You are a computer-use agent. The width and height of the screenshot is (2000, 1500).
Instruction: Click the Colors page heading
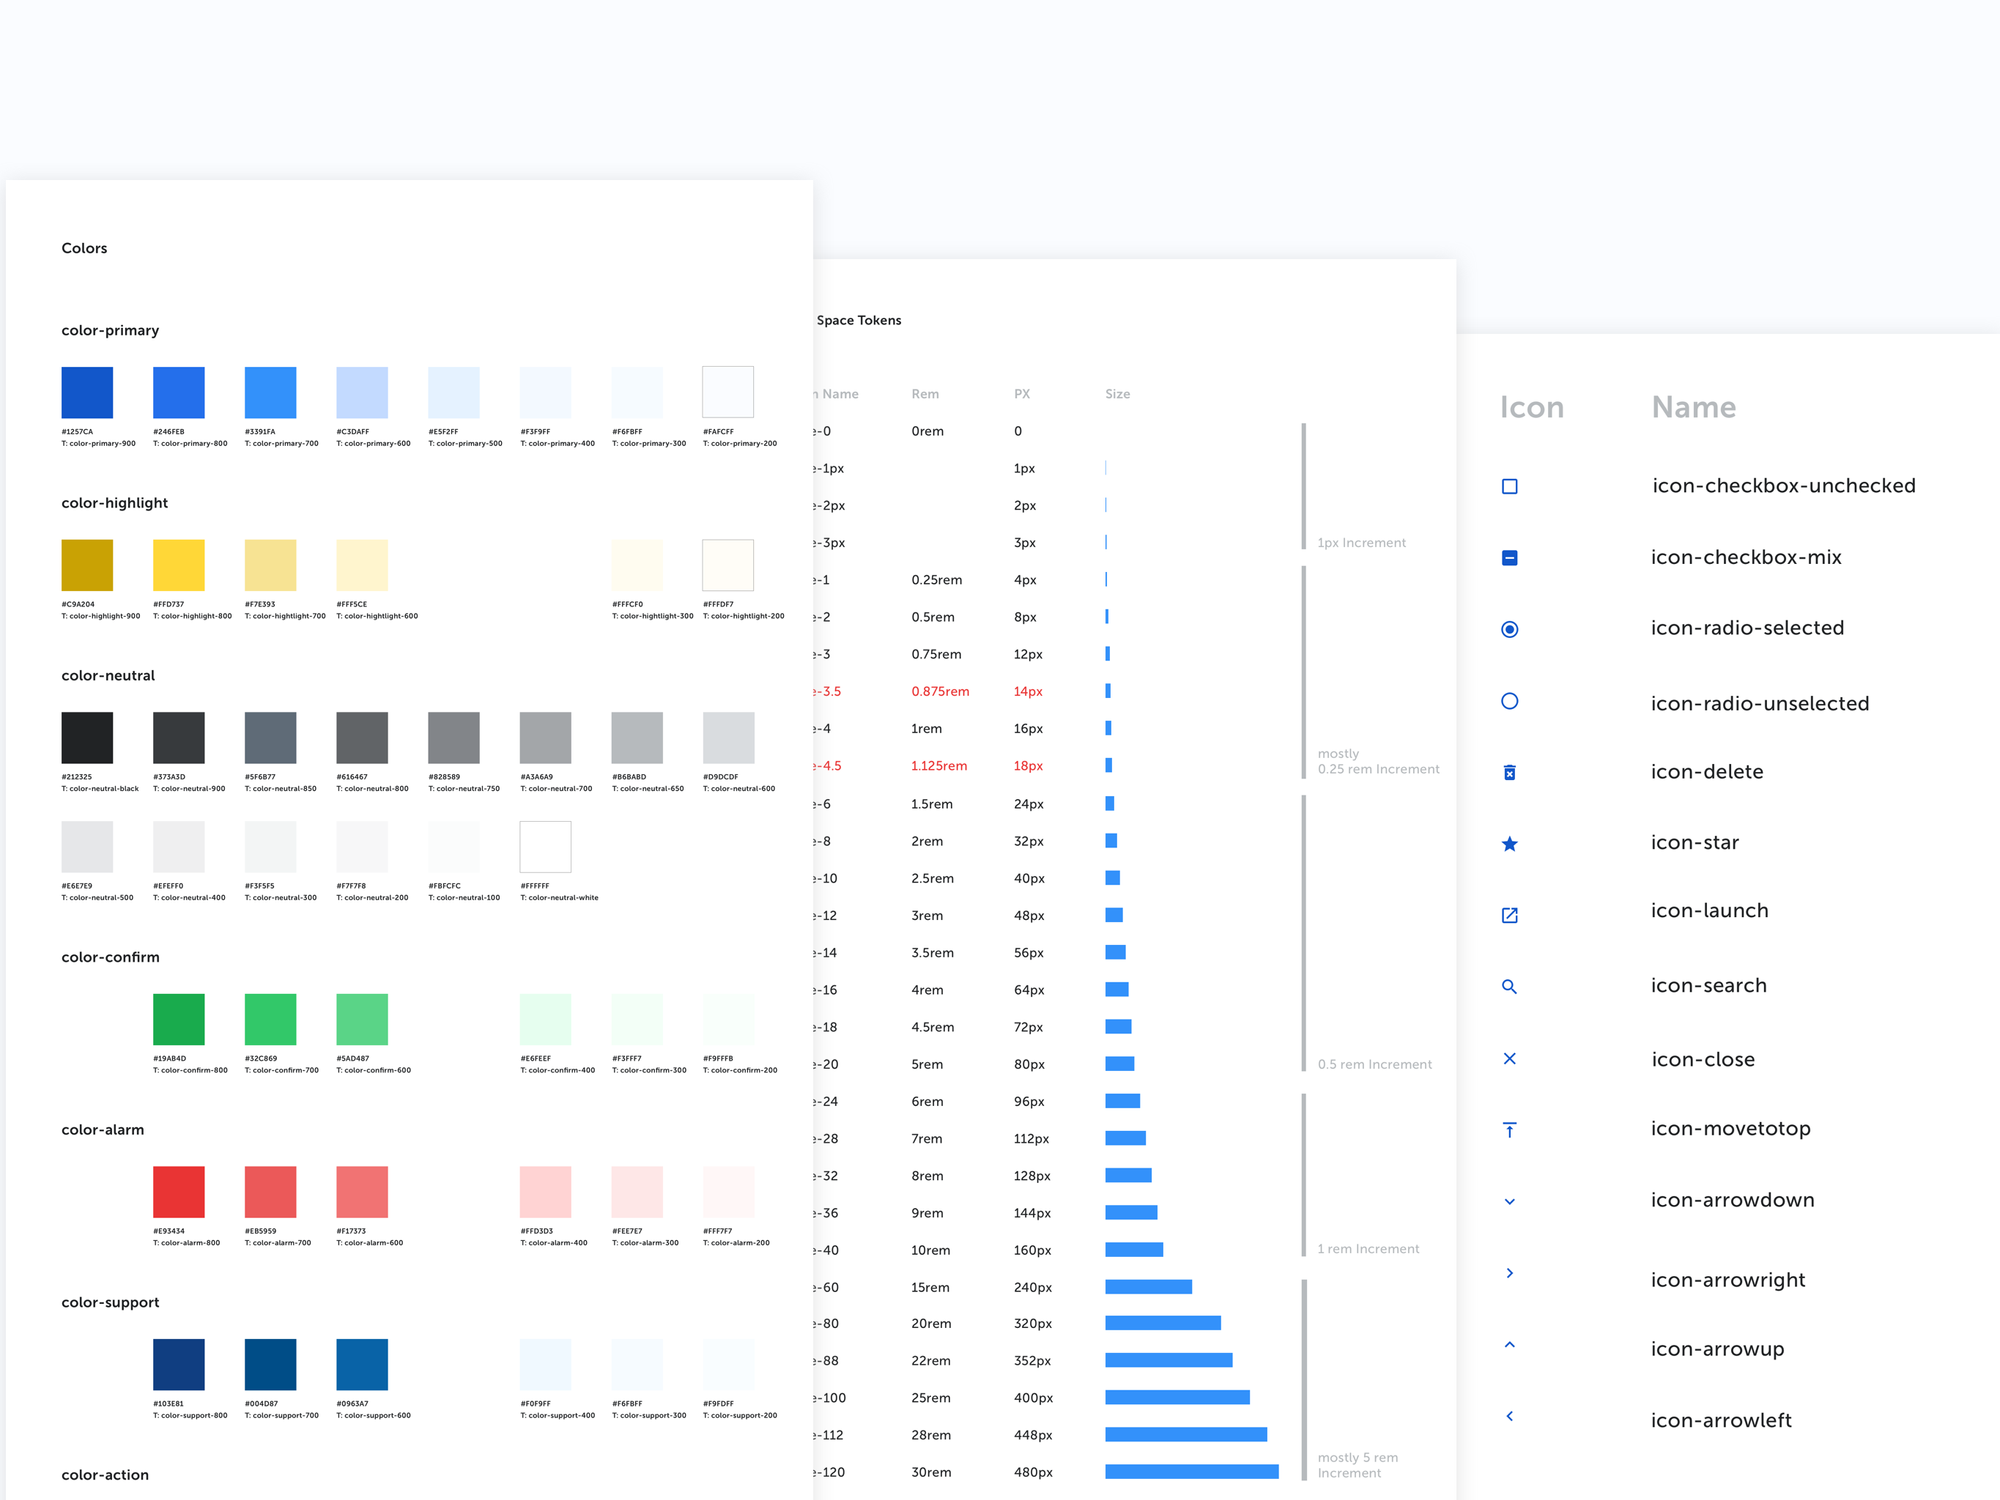tap(84, 247)
